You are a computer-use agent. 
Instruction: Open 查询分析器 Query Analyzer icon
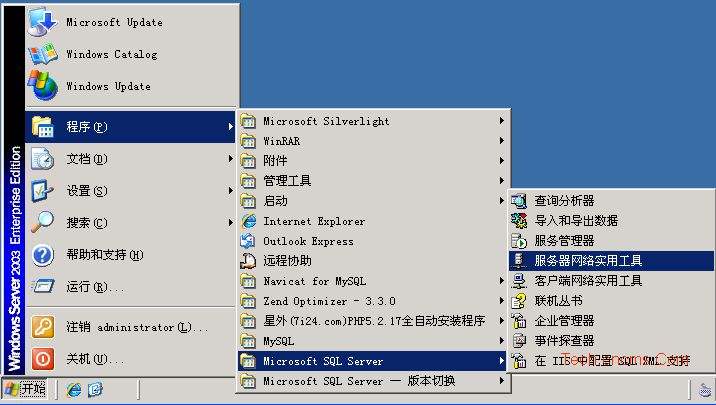(x=519, y=200)
